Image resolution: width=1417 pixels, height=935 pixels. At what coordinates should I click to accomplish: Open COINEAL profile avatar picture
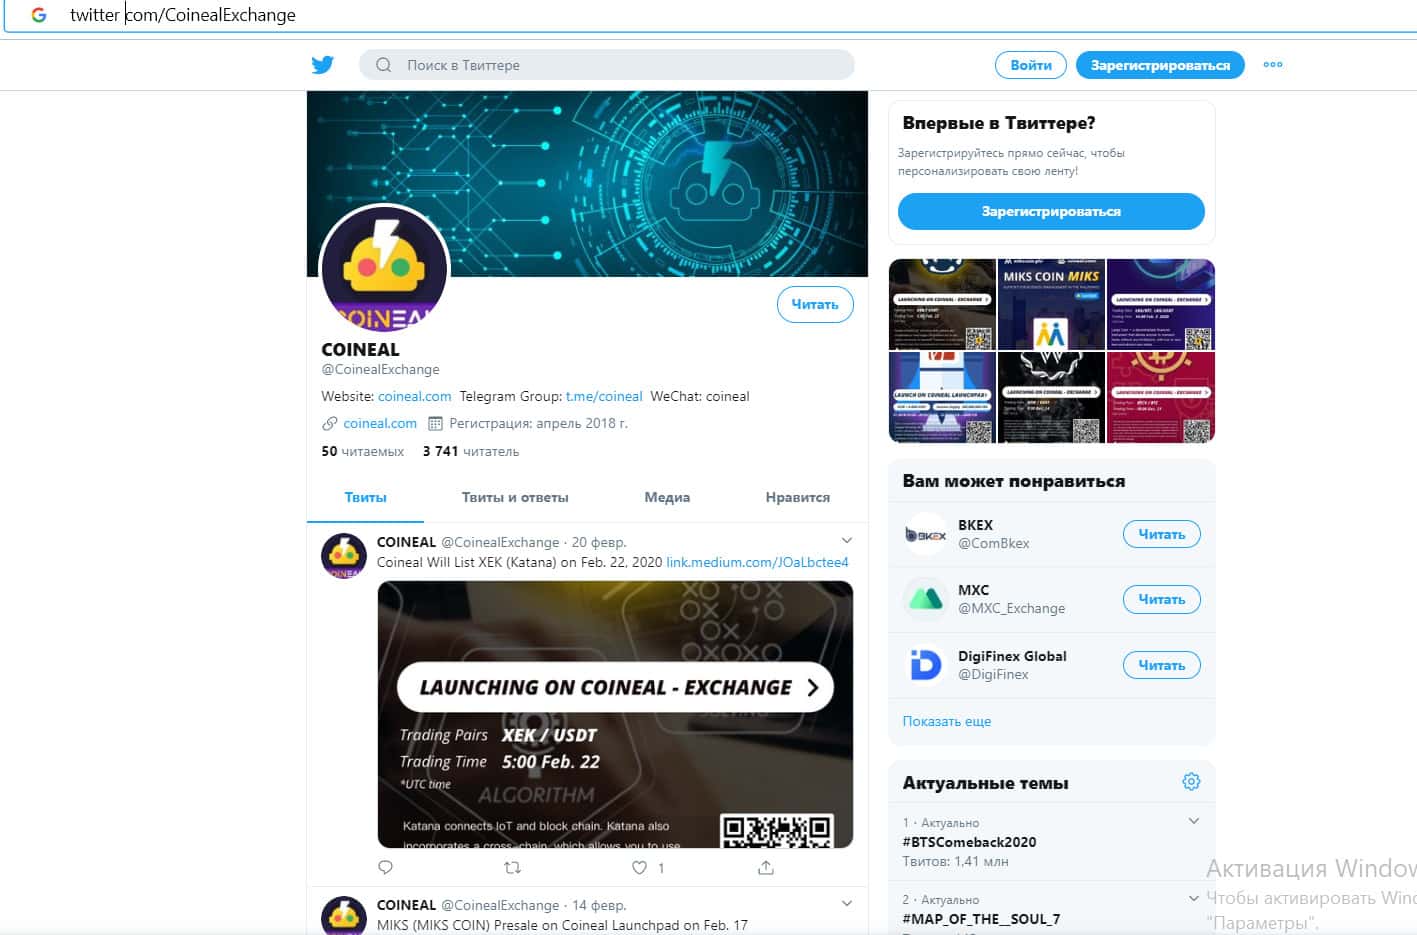tap(384, 268)
